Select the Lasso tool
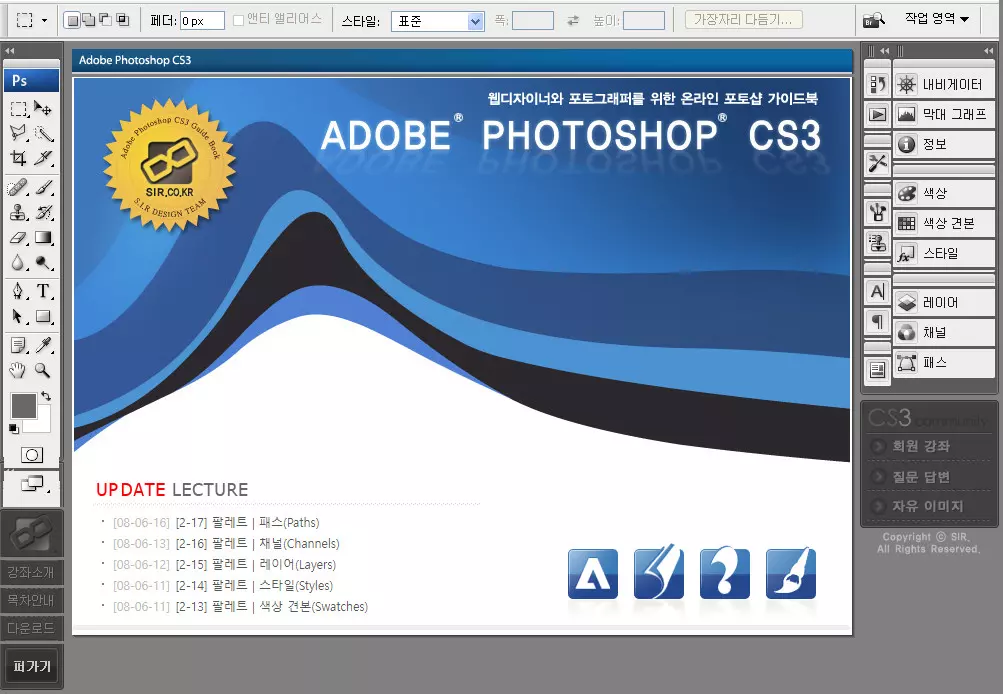 [19, 133]
